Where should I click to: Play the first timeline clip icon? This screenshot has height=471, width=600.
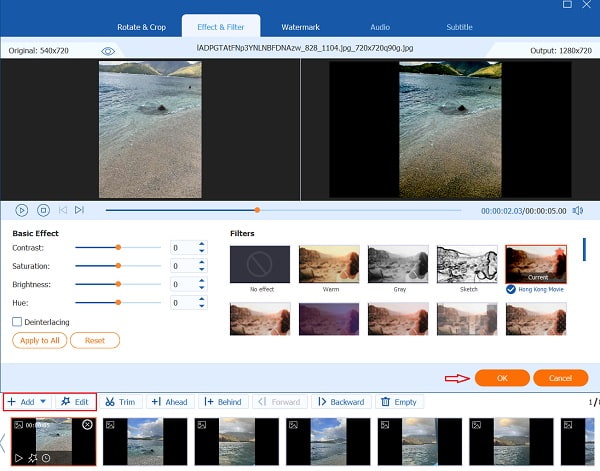click(x=18, y=458)
